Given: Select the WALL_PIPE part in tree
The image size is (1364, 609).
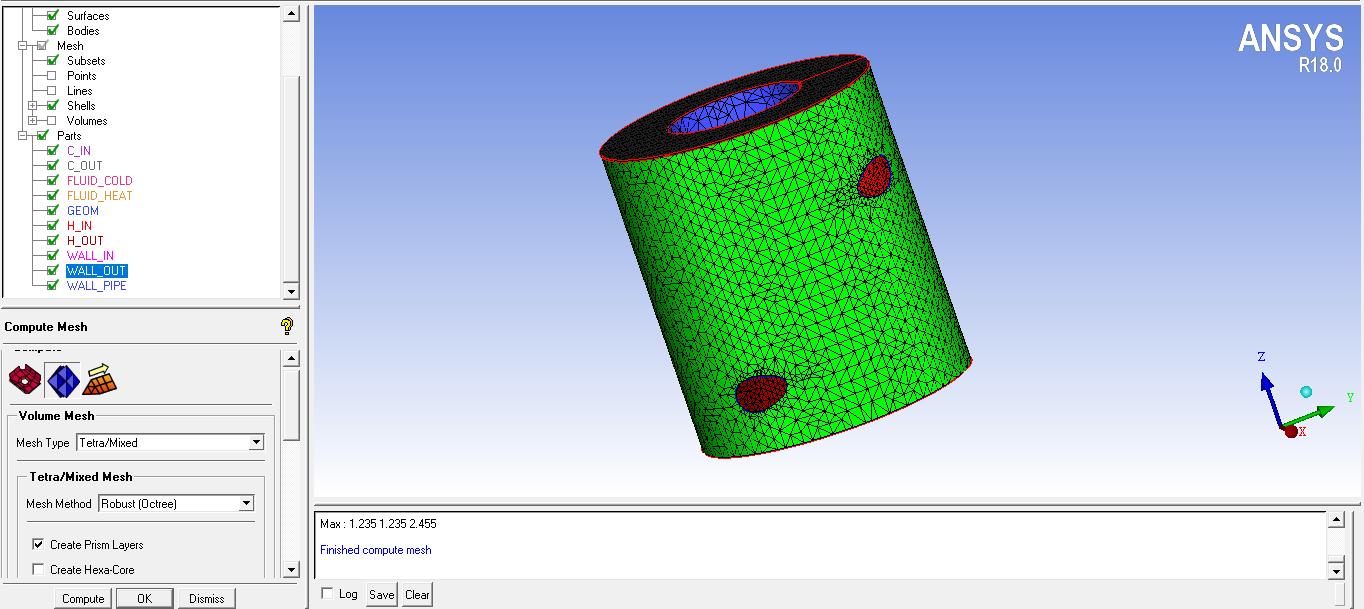Looking at the screenshot, I should coord(96,285).
